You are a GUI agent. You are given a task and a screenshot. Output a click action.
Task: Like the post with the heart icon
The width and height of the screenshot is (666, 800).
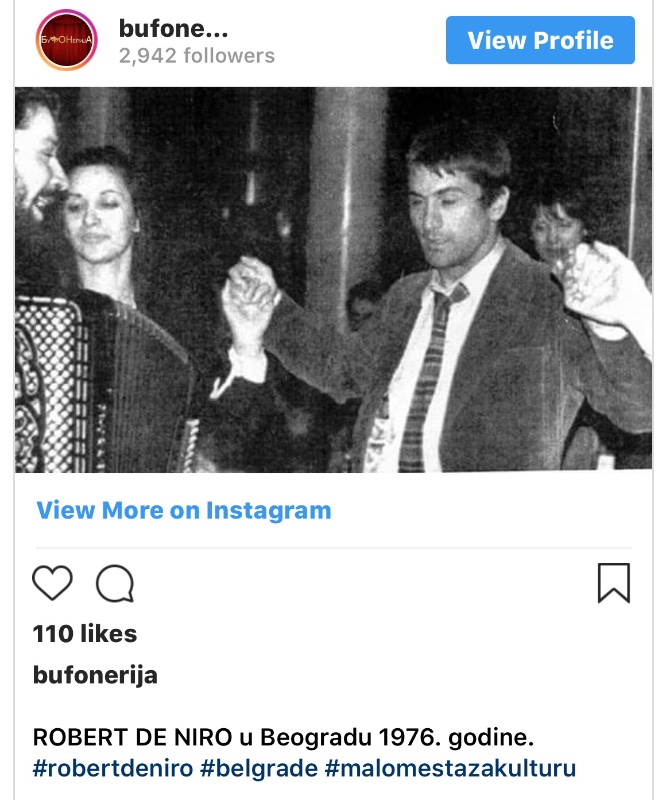click(x=52, y=583)
